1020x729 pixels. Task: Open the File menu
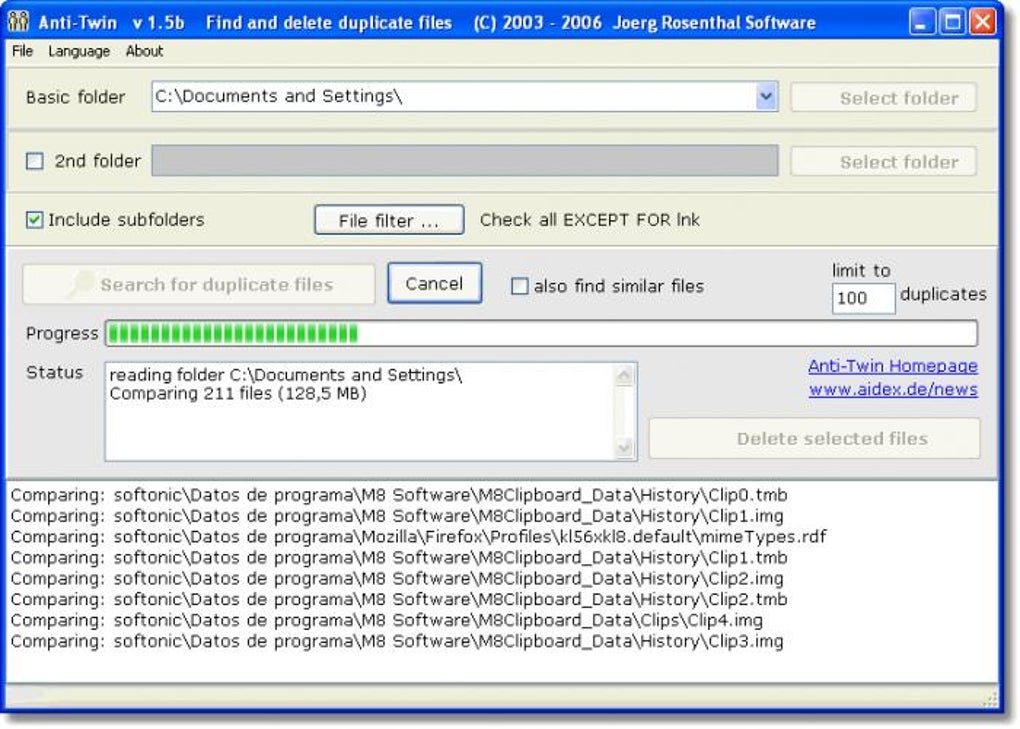pyautogui.click(x=22, y=51)
